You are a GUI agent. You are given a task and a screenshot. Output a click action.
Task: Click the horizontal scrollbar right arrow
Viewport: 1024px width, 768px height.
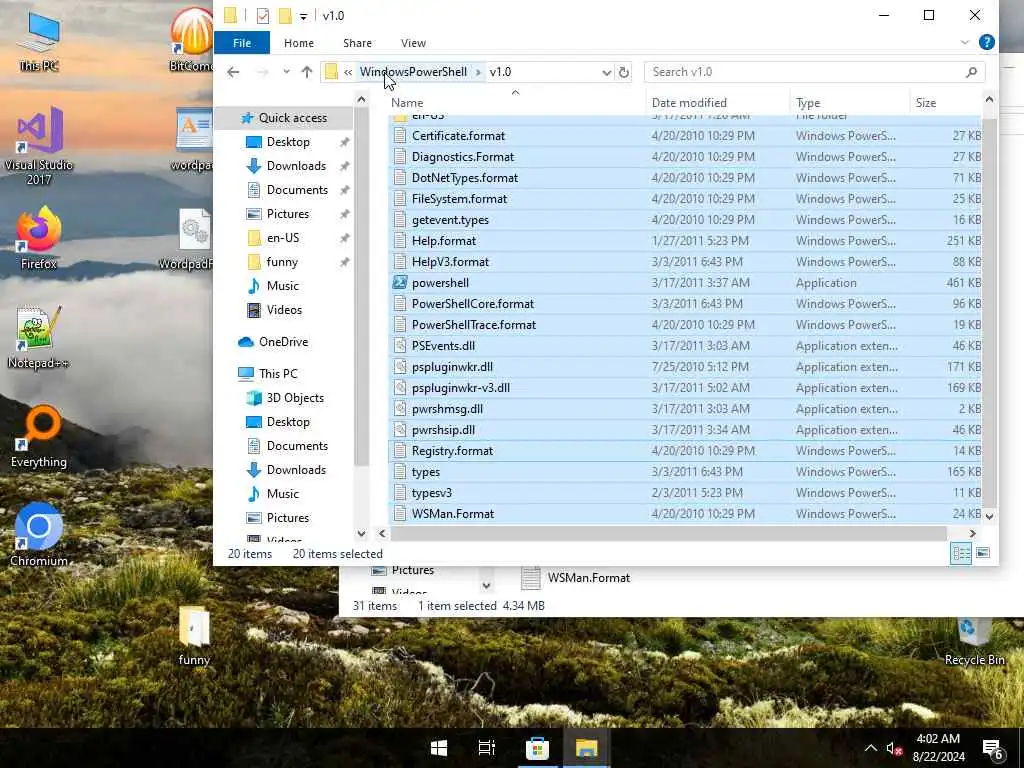(972, 534)
